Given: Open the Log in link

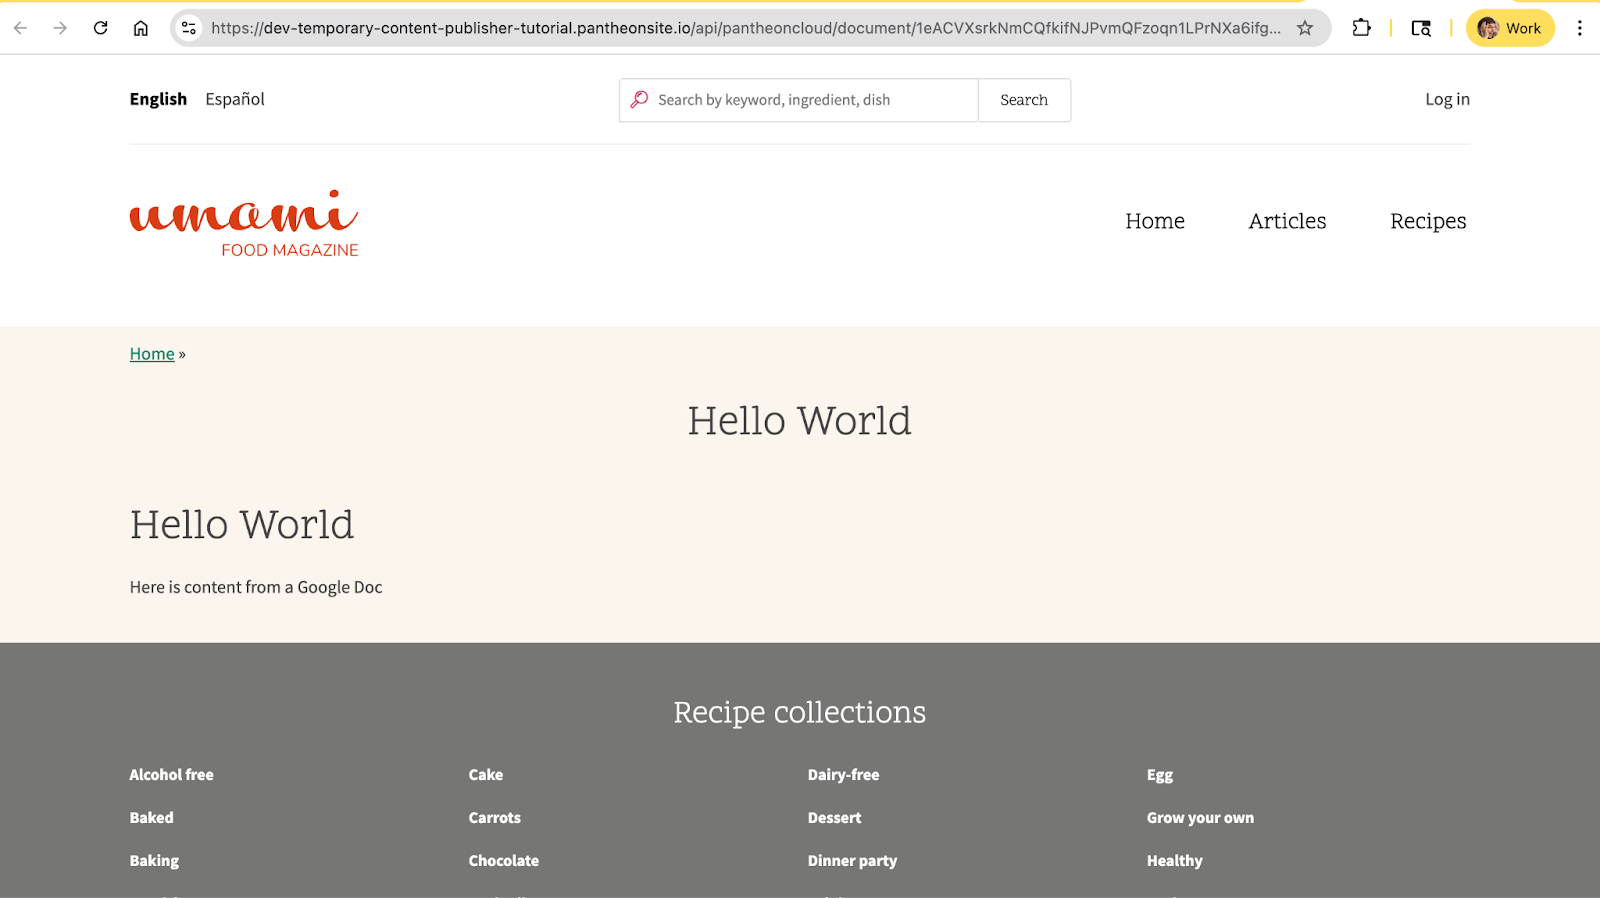Looking at the screenshot, I should (1447, 99).
